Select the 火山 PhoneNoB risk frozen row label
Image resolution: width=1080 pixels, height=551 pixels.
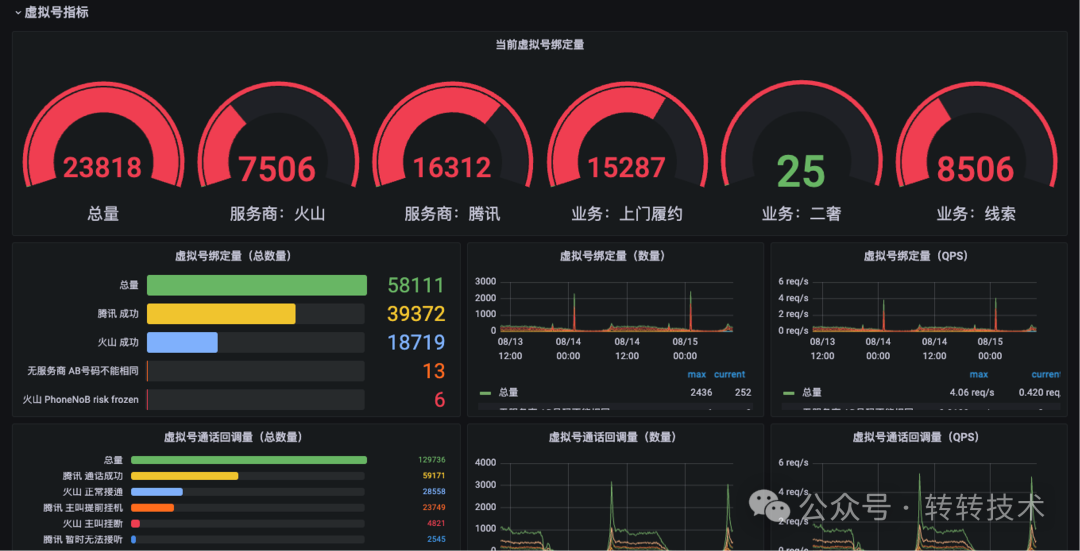81,399
